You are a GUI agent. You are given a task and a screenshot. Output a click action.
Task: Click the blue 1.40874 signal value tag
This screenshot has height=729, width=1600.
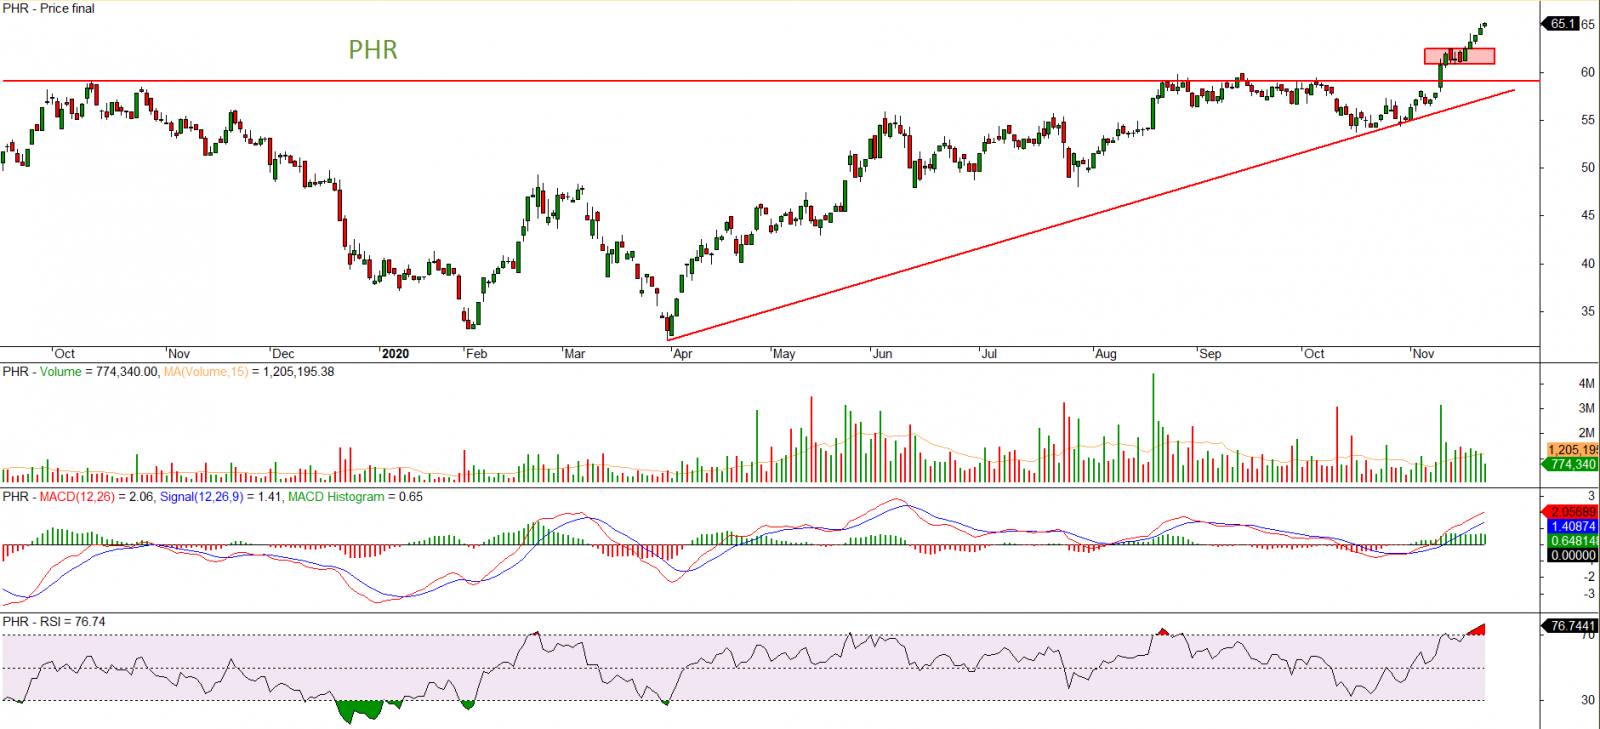pyautogui.click(x=1572, y=526)
